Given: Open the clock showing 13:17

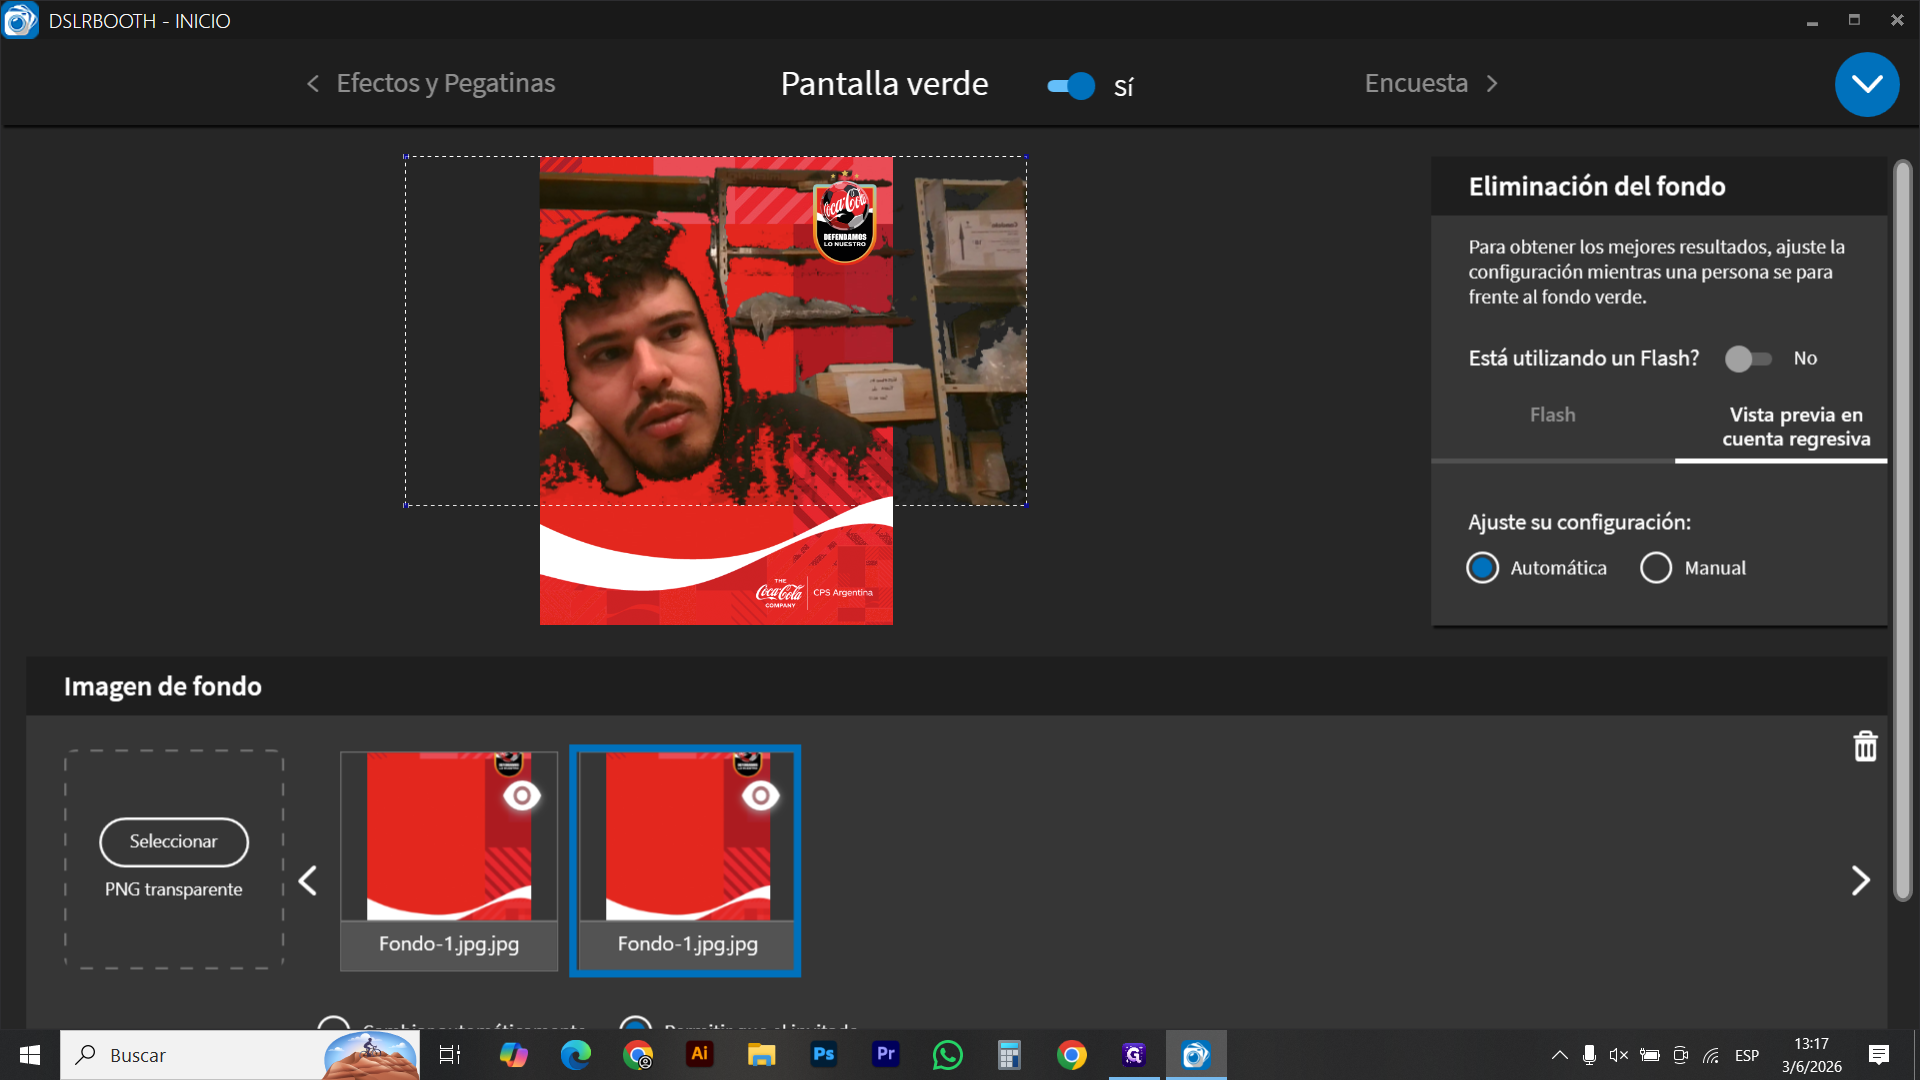Looking at the screenshot, I should [1811, 1055].
